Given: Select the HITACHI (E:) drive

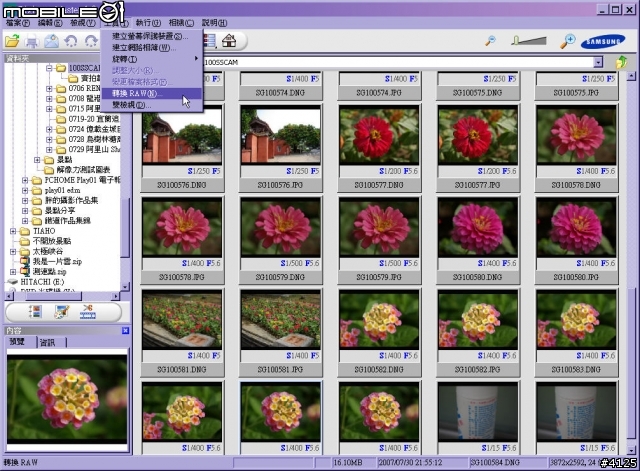Looking at the screenshot, I should point(42,282).
